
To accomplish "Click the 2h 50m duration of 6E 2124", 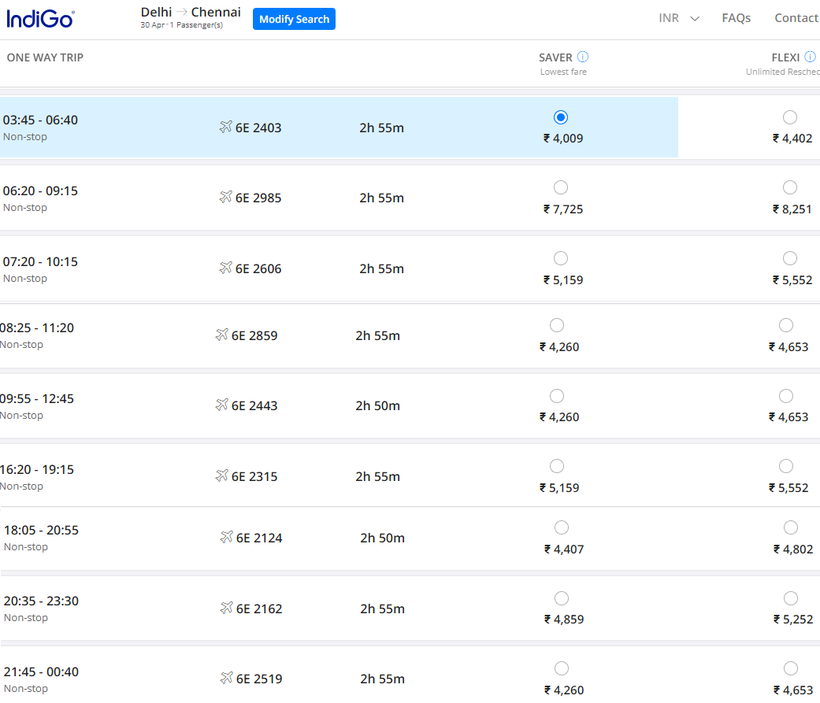I will coord(382,538).
